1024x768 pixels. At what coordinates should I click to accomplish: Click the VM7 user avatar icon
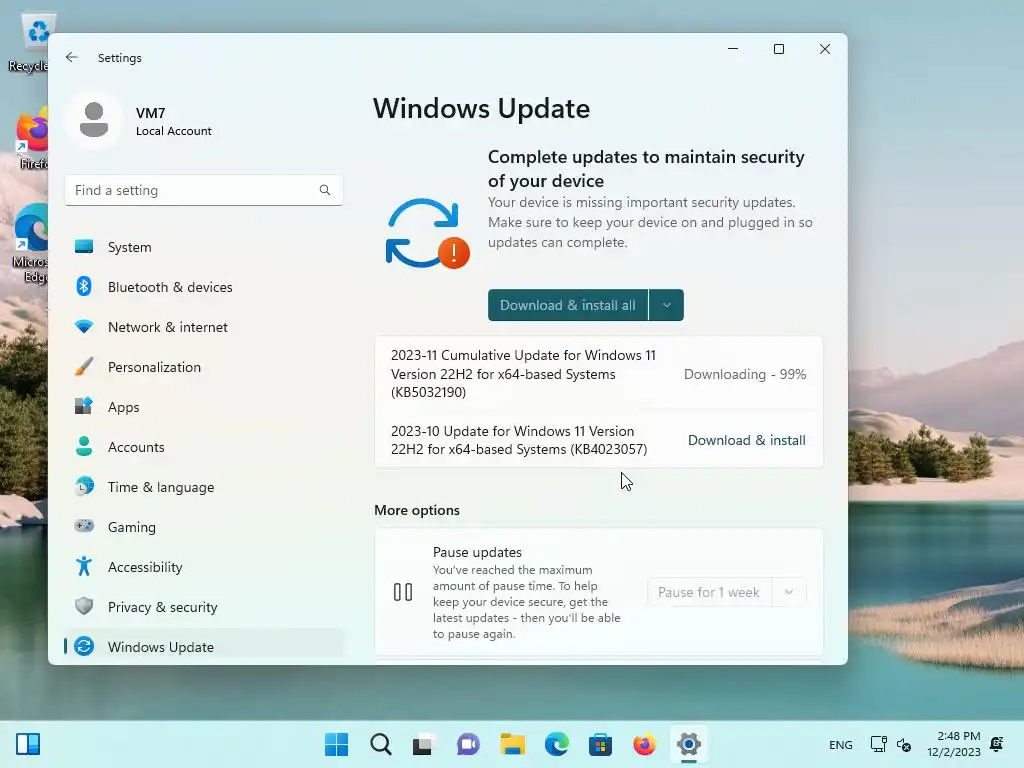pos(94,120)
